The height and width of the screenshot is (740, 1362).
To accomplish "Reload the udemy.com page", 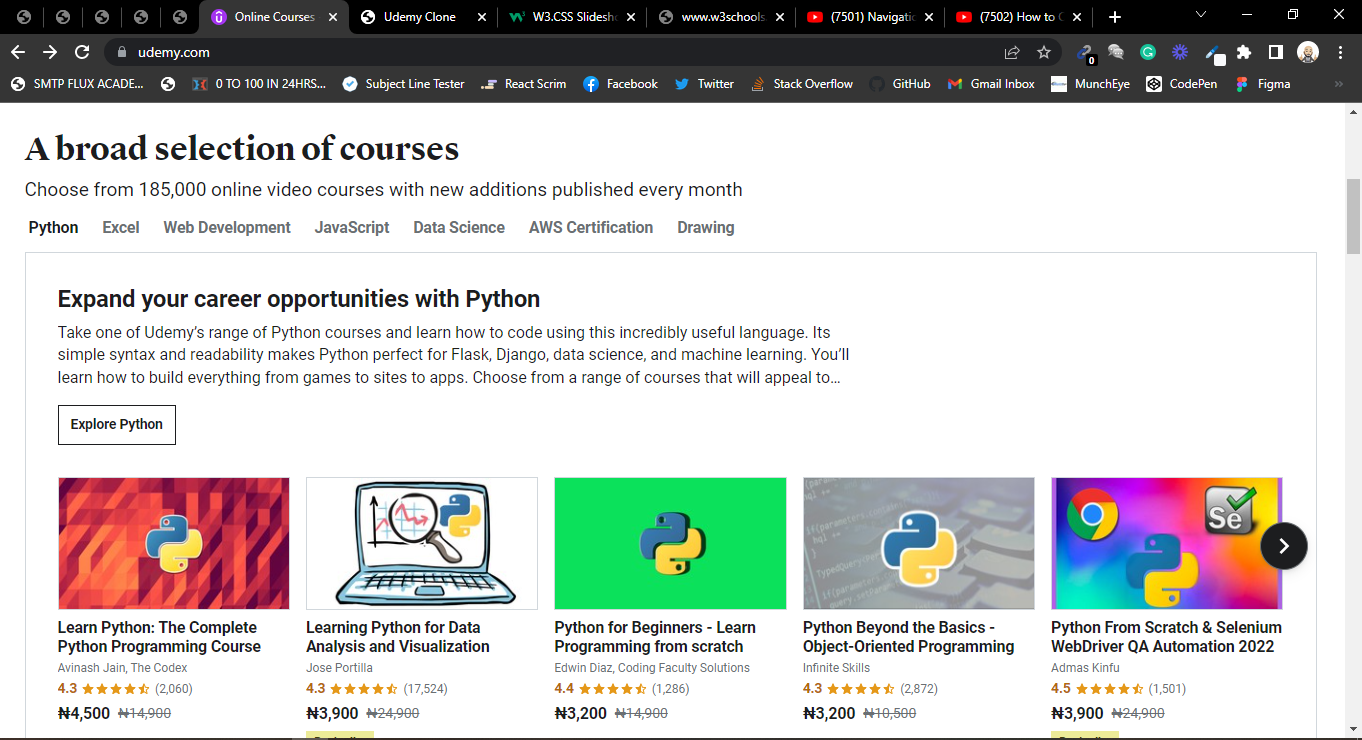I will coord(82,51).
